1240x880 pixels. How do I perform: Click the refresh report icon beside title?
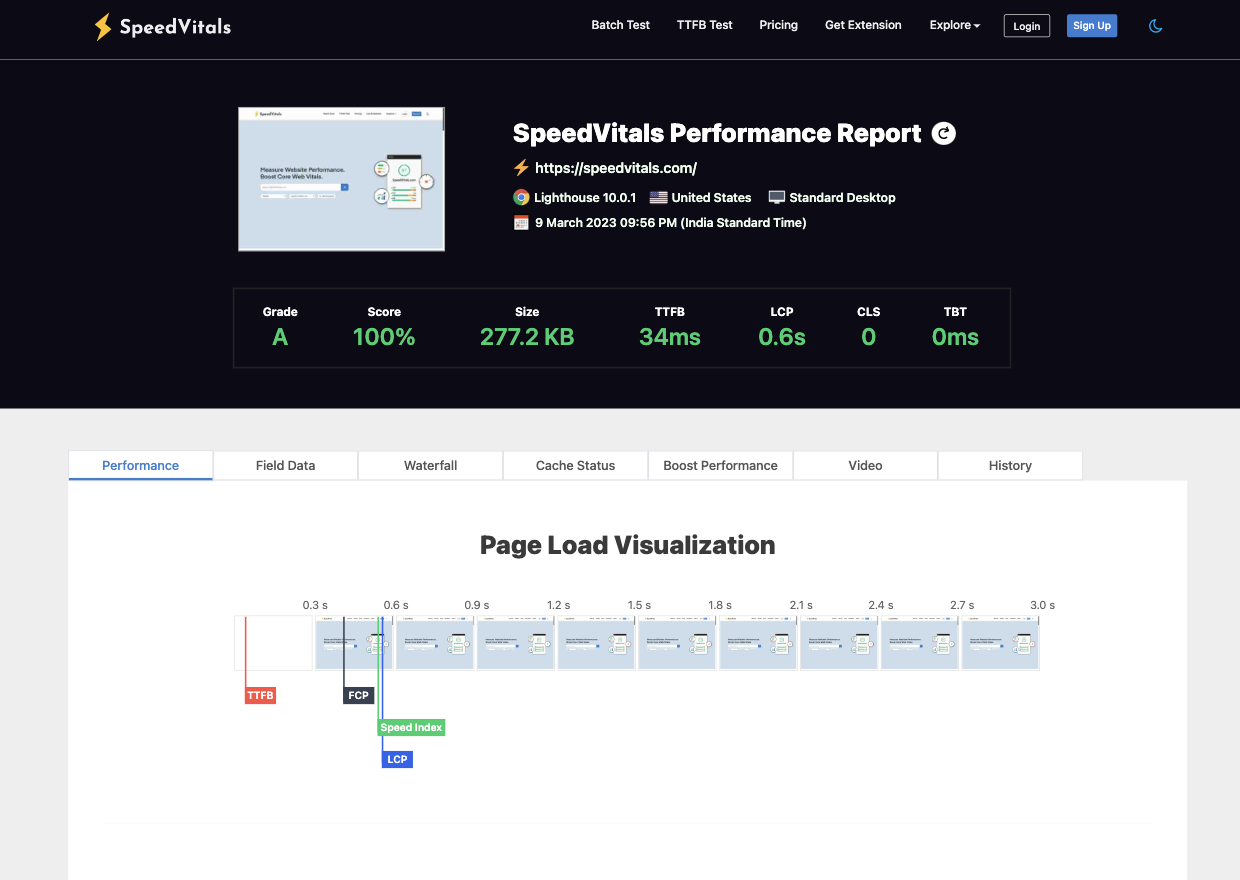(944, 133)
